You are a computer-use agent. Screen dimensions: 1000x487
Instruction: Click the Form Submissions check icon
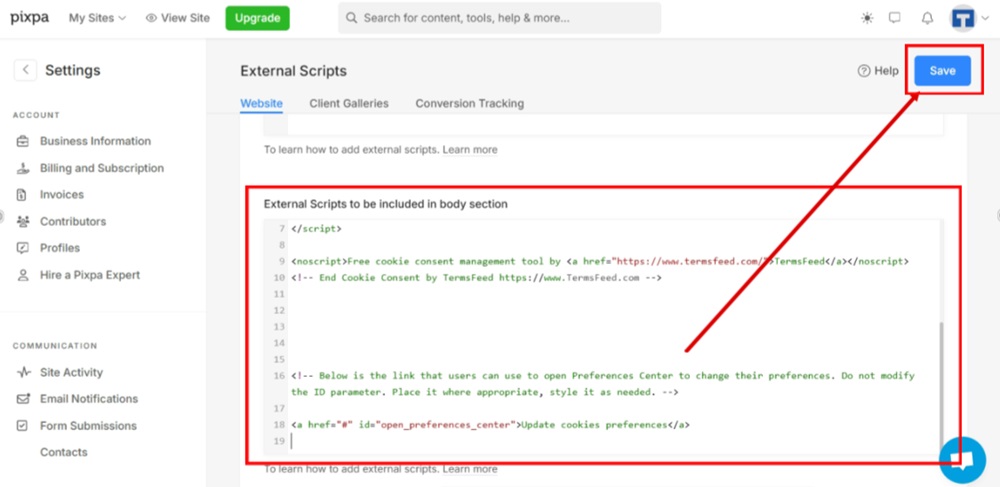click(23, 426)
